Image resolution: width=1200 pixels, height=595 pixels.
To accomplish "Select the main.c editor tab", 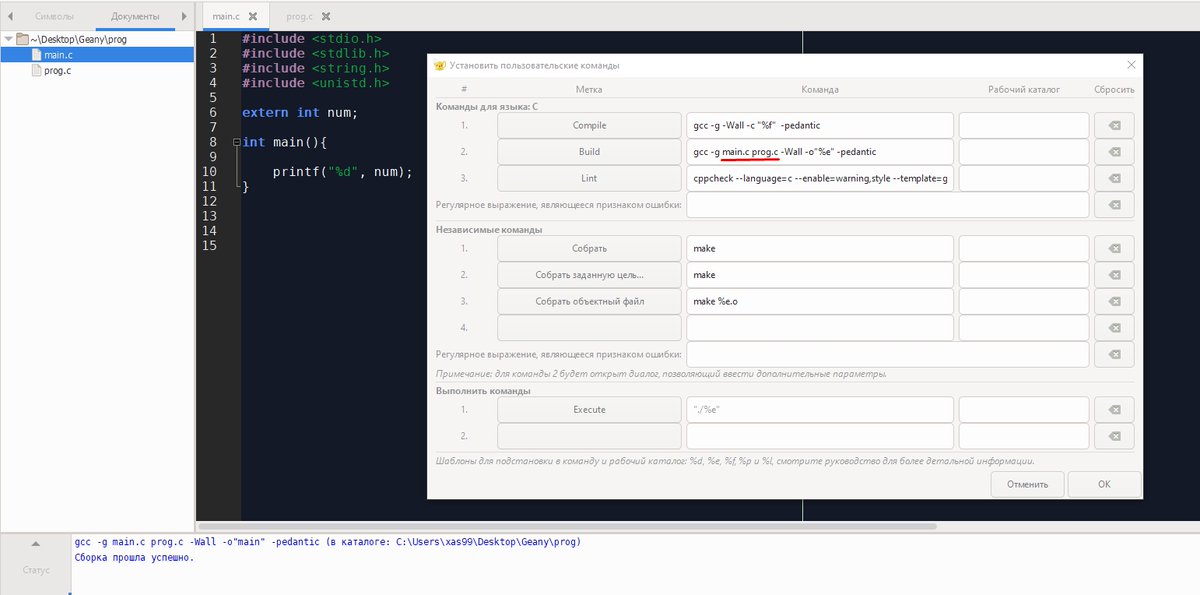I will tap(225, 17).
